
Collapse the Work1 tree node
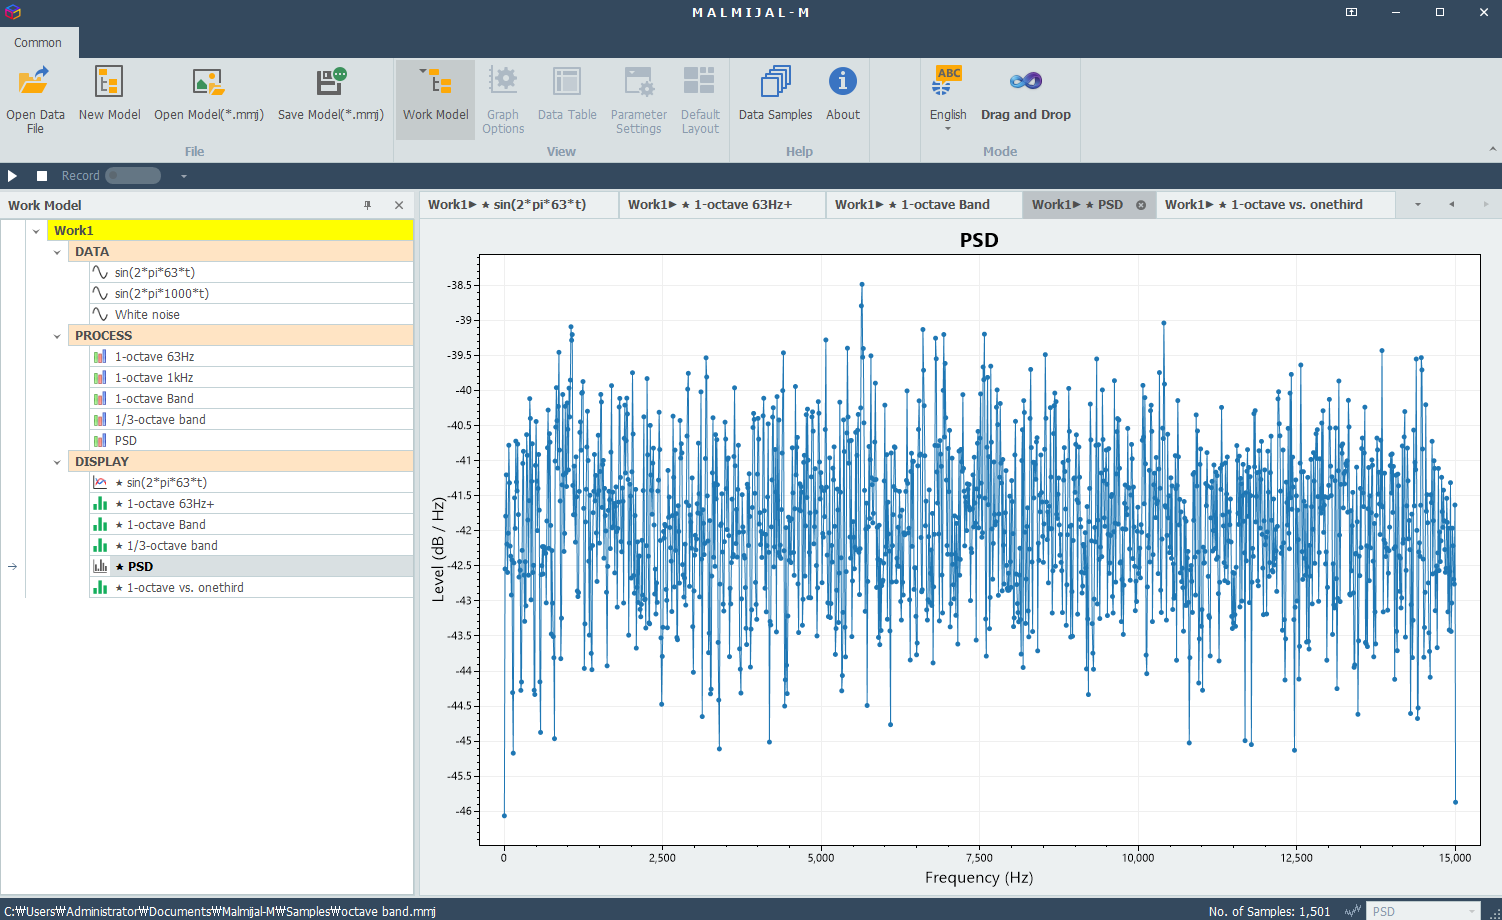click(x=36, y=231)
